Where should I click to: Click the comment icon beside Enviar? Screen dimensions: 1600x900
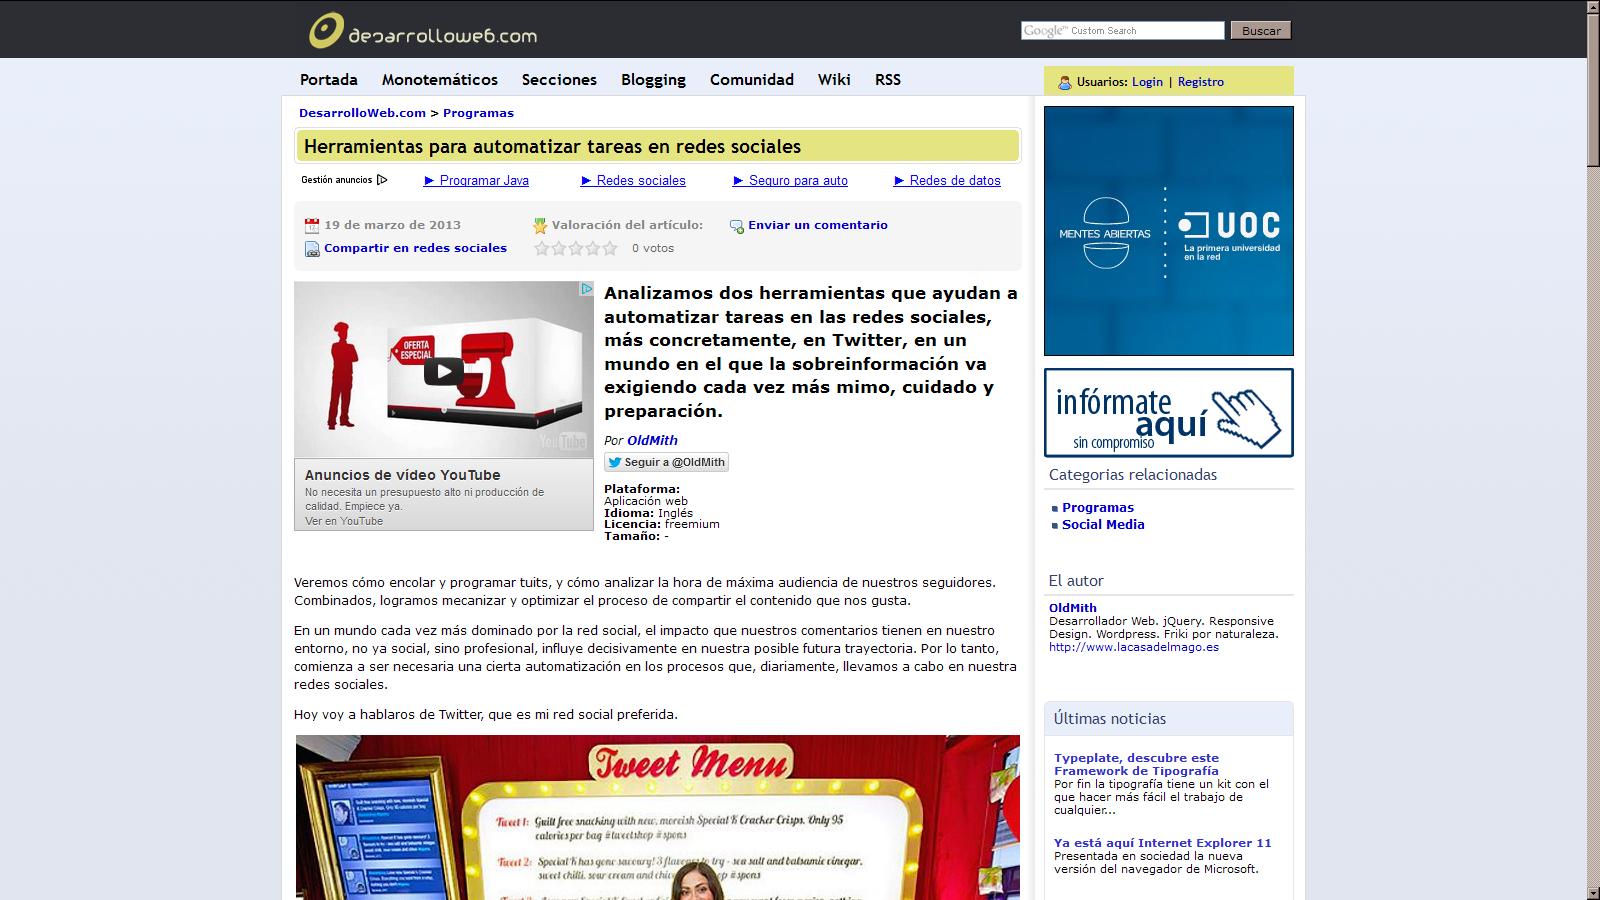[x=737, y=226]
